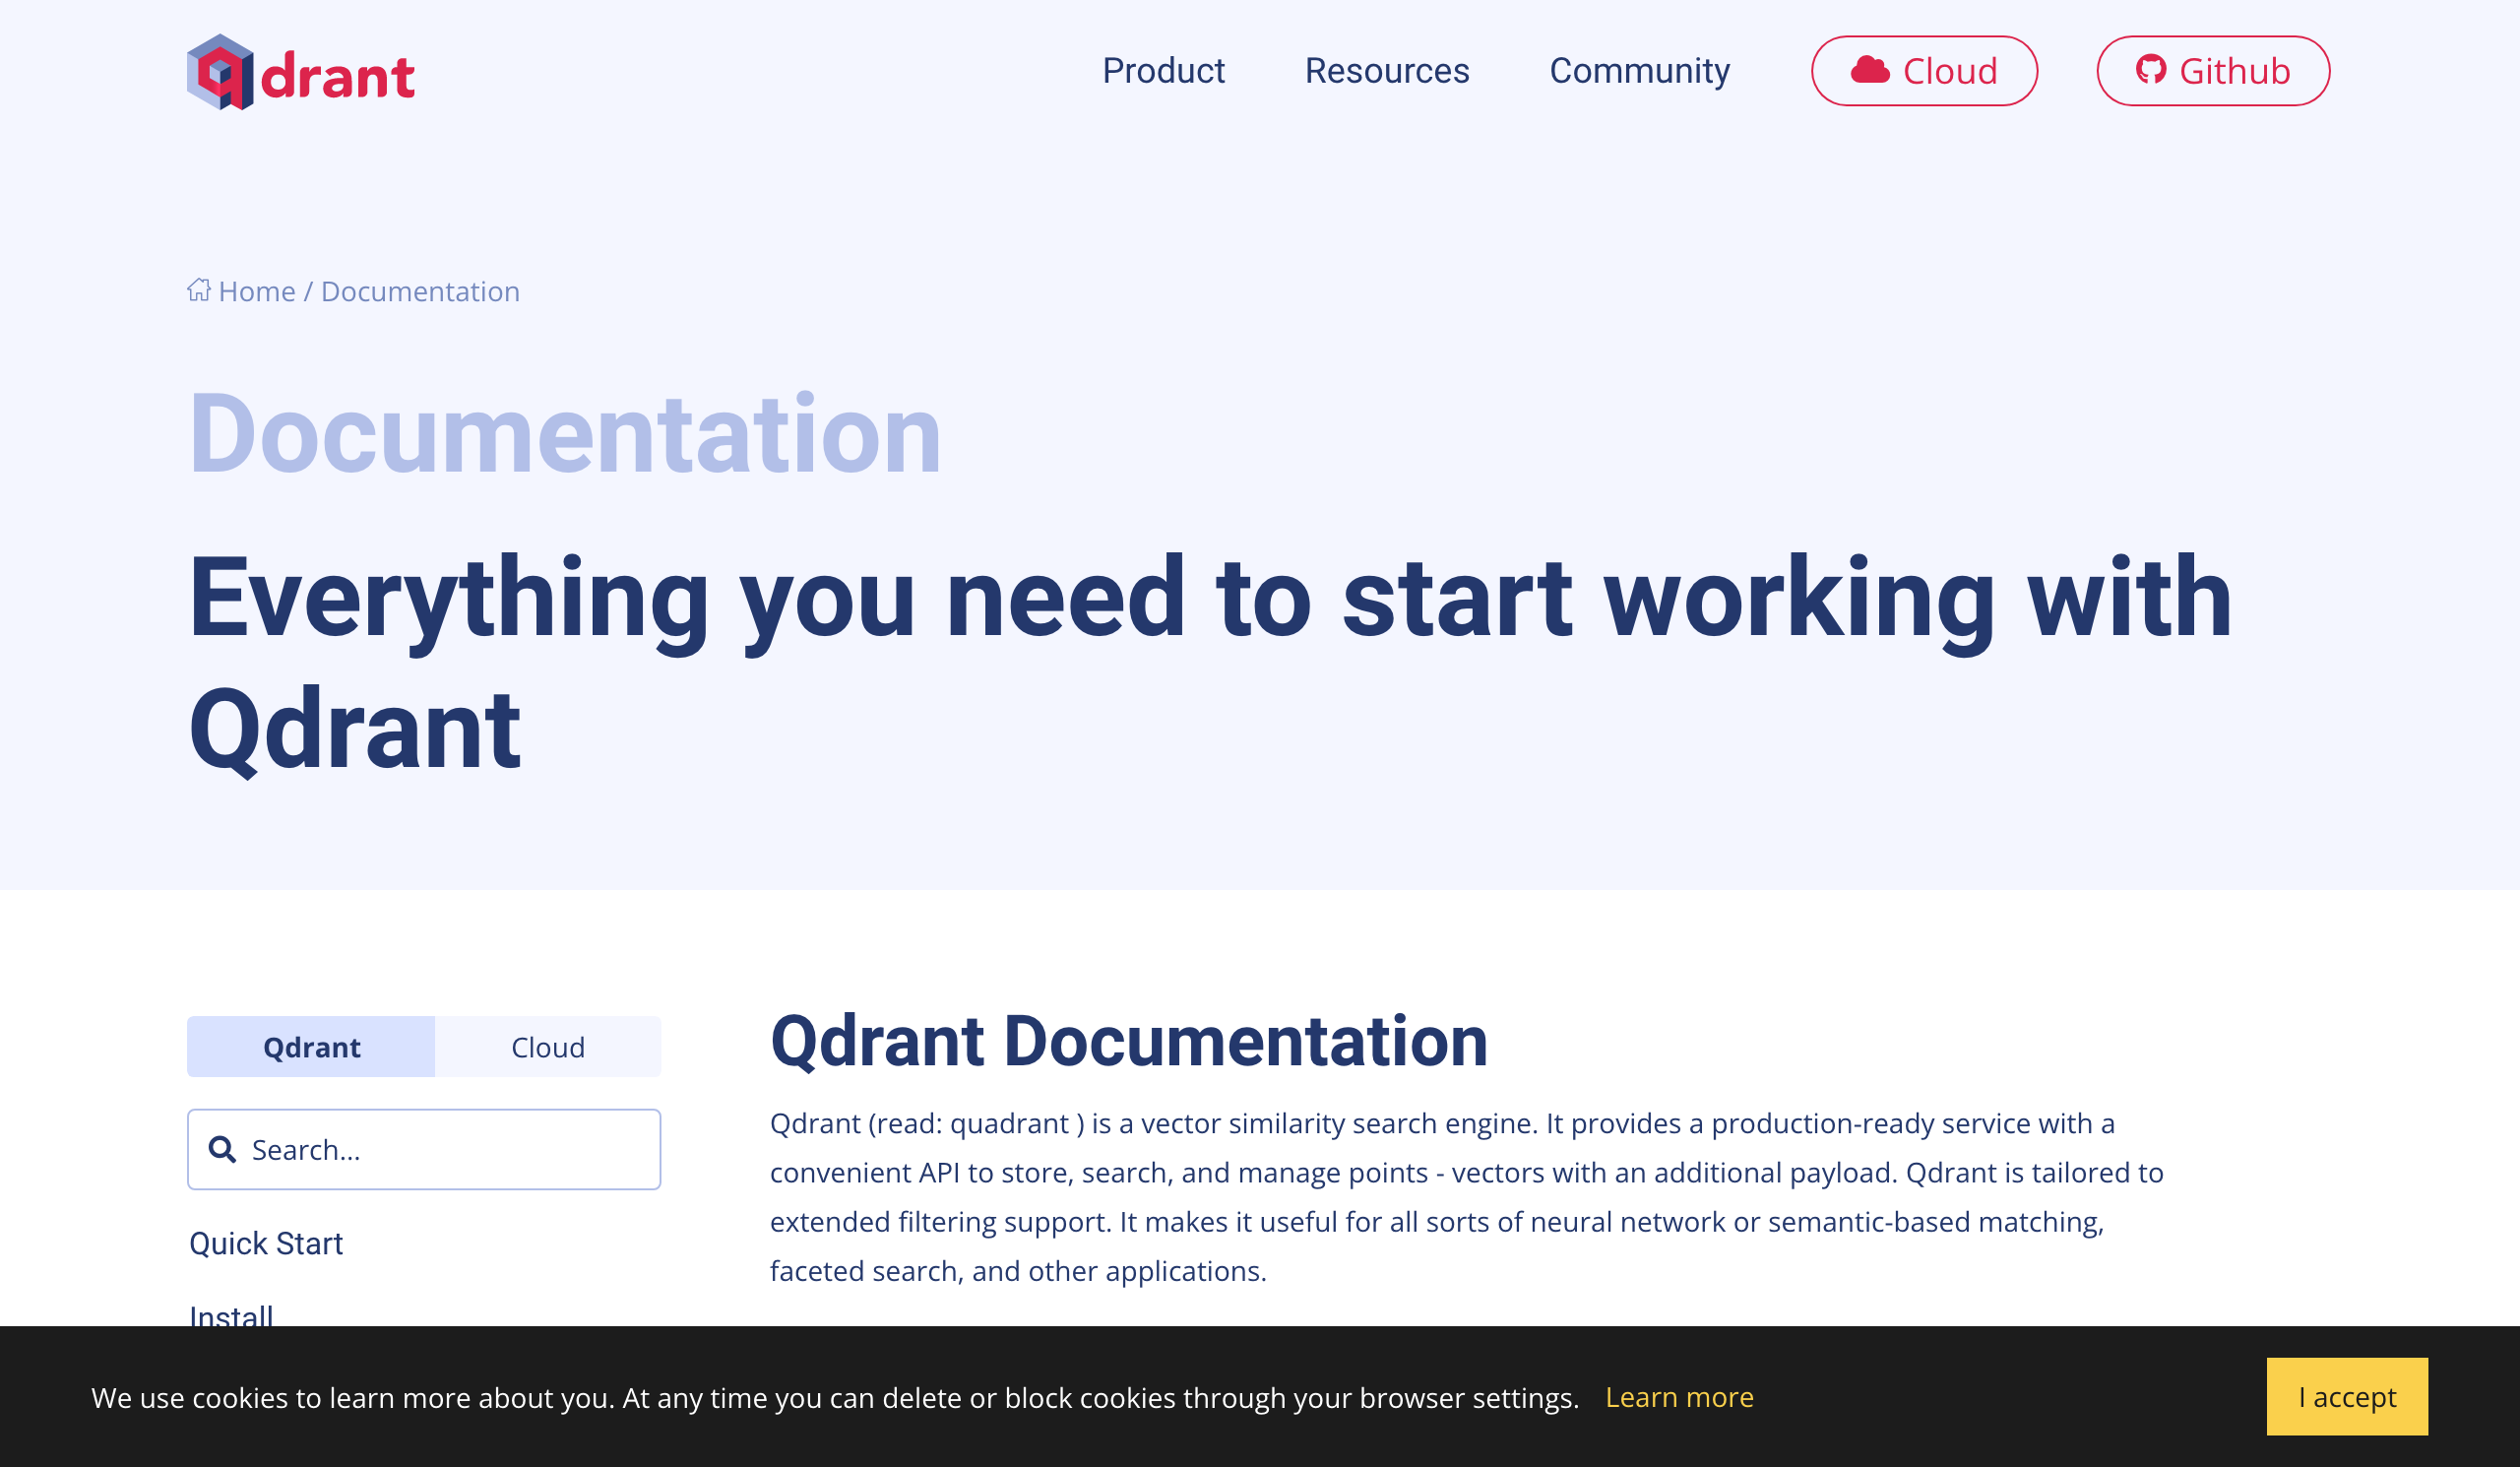Click the home icon in the breadcrumb
The height and width of the screenshot is (1467, 2520).
(x=199, y=290)
